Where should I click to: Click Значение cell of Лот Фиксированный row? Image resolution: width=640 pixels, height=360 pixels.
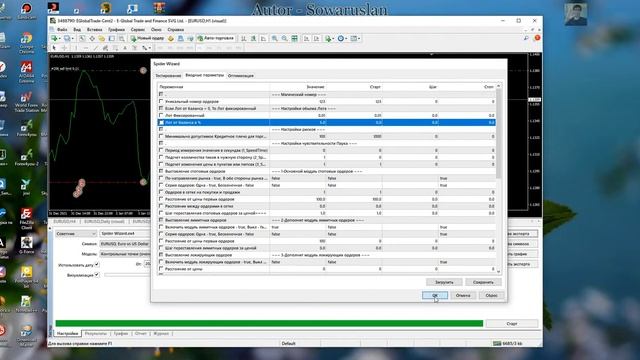(298, 116)
